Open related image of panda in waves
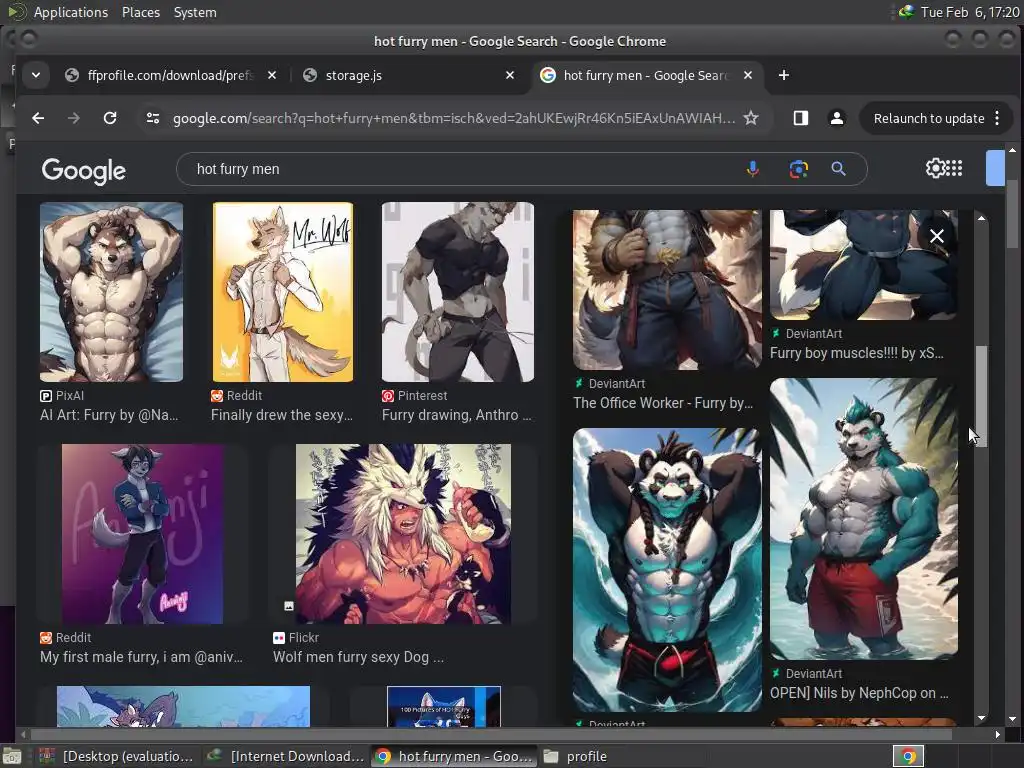 click(x=667, y=570)
